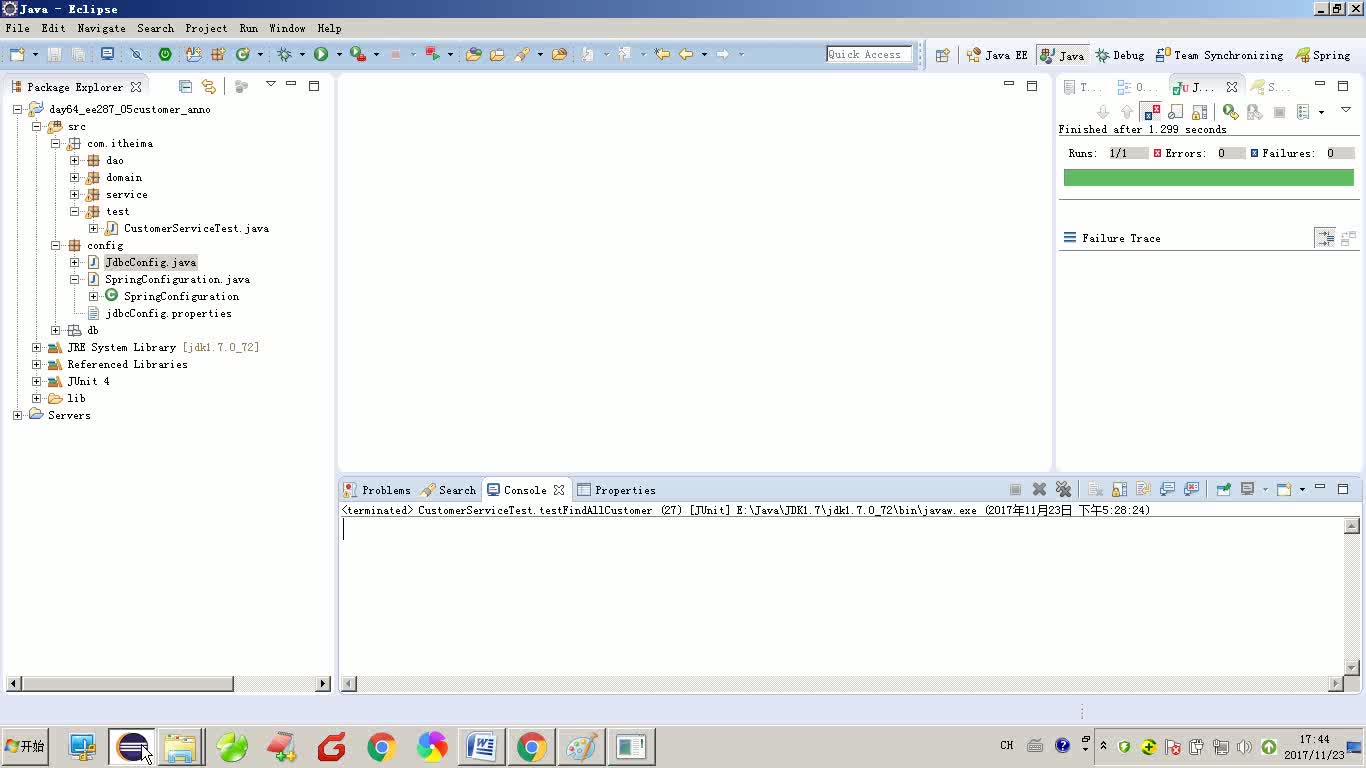Viewport: 1366px width, 768px height.
Task: Toggle Filter Stack Trace in Failure Trace
Action: [1325, 238]
